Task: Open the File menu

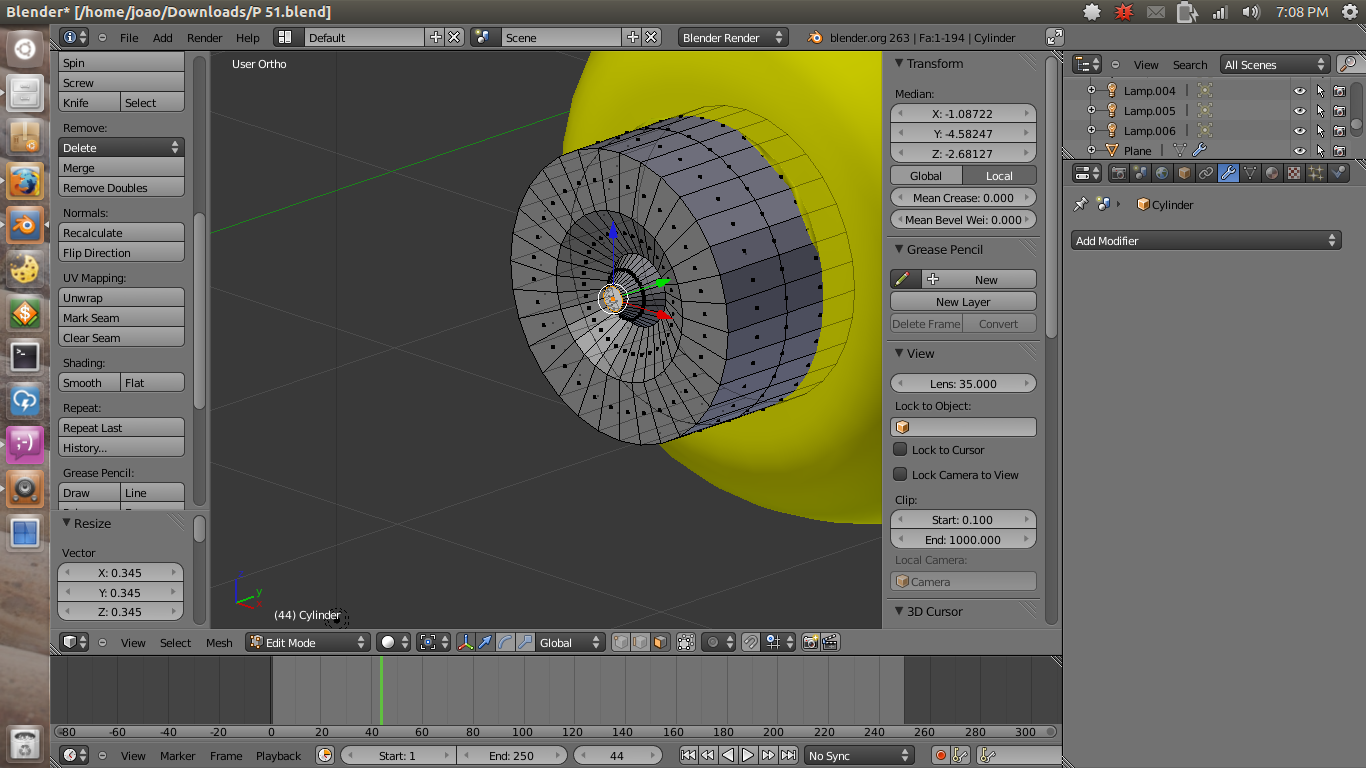Action: click(129, 38)
